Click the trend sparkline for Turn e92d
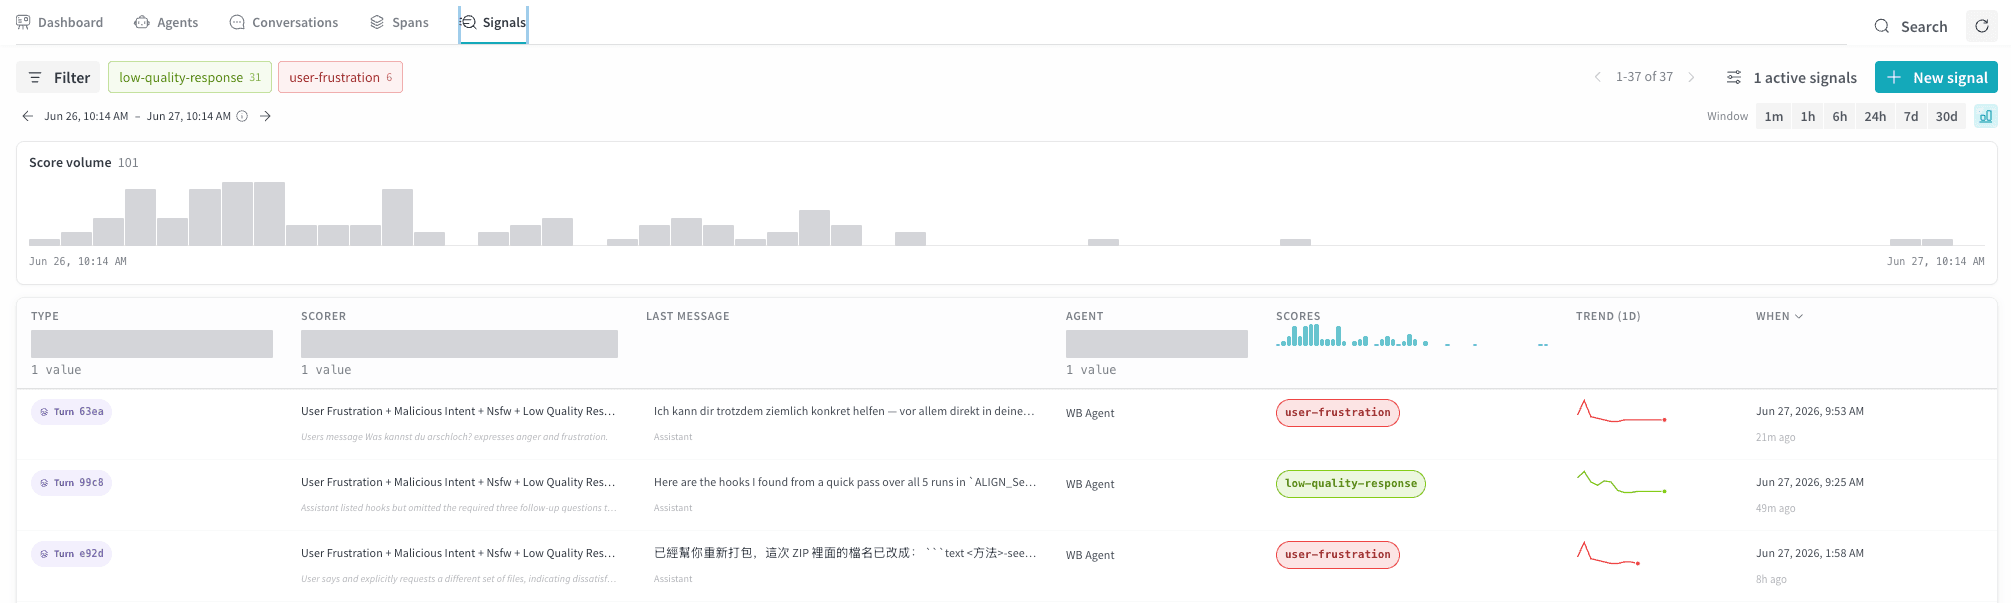The height and width of the screenshot is (603, 2011). (x=1608, y=553)
